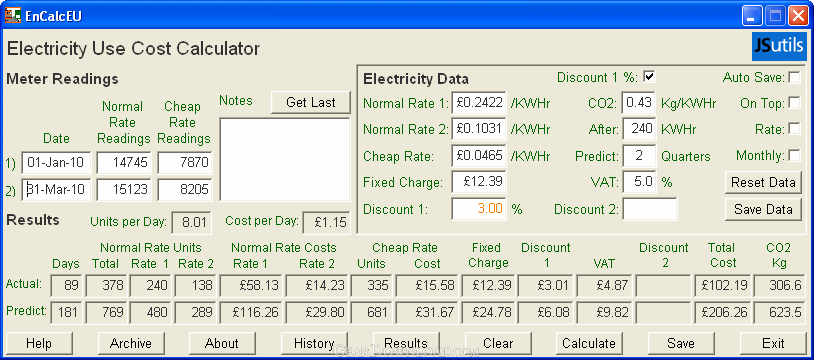Click the Predict VAT value £9.82
The image size is (814, 360).
pyautogui.click(x=605, y=312)
